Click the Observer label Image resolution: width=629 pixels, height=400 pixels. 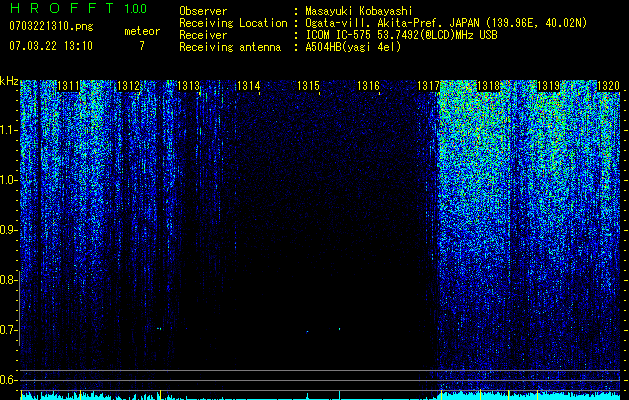point(203,11)
